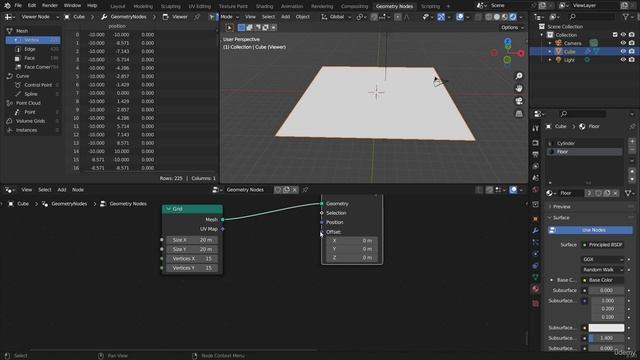The image size is (640, 360).
Task: Select material preview shading sphere
Action: pos(505,17)
